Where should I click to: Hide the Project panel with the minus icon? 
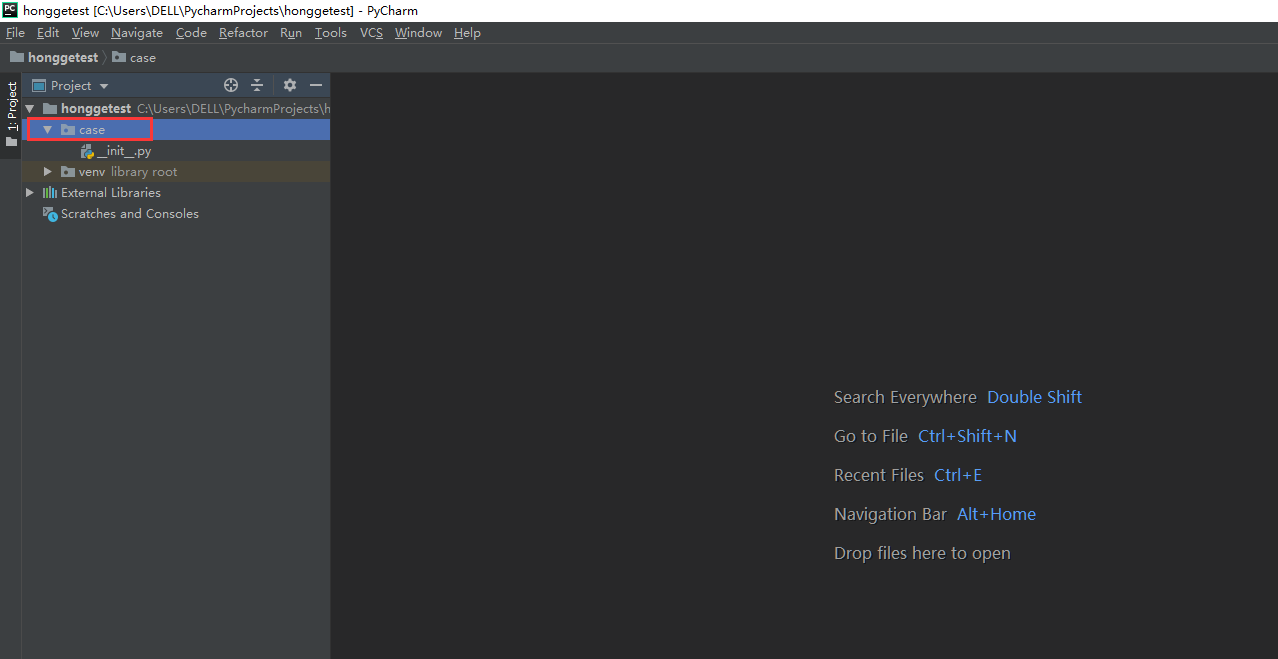pos(316,86)
